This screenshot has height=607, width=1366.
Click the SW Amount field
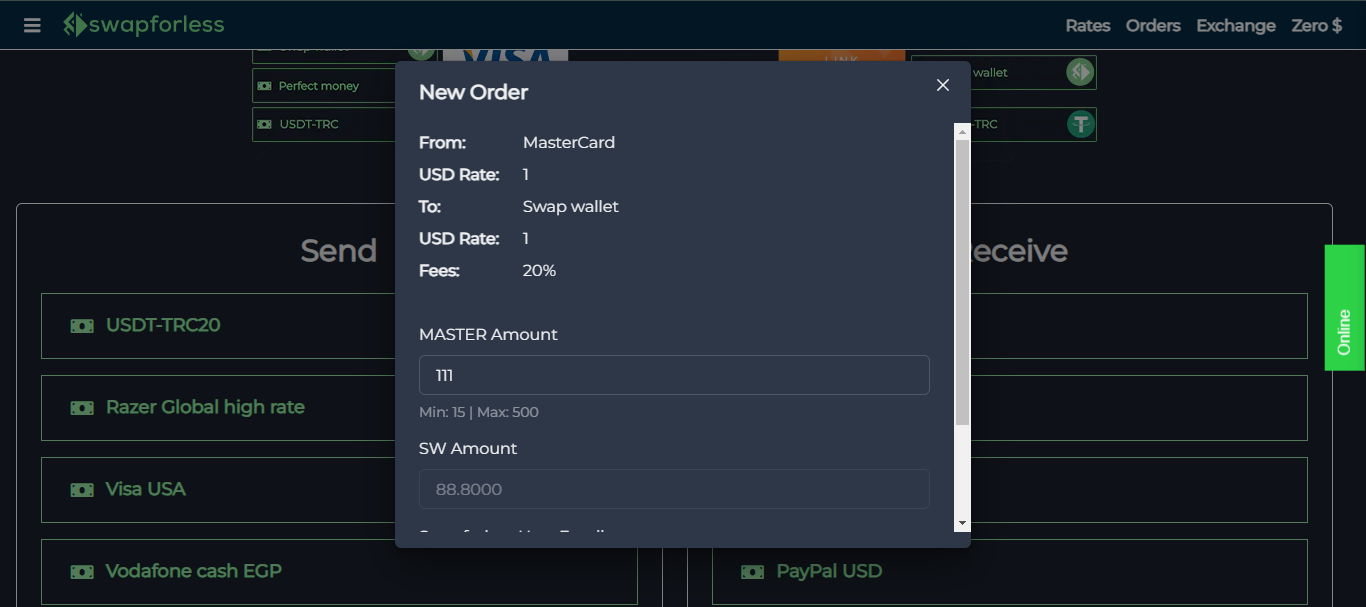[673, 489]
